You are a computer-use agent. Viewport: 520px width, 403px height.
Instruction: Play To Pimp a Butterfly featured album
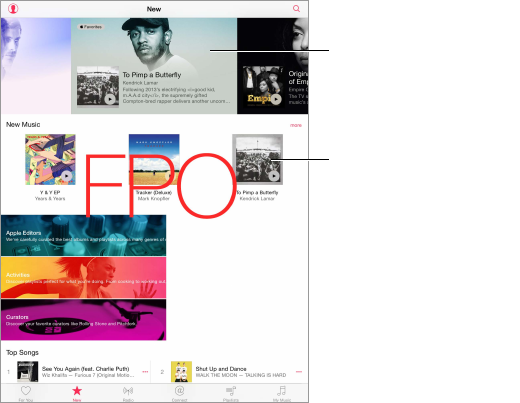110,99
